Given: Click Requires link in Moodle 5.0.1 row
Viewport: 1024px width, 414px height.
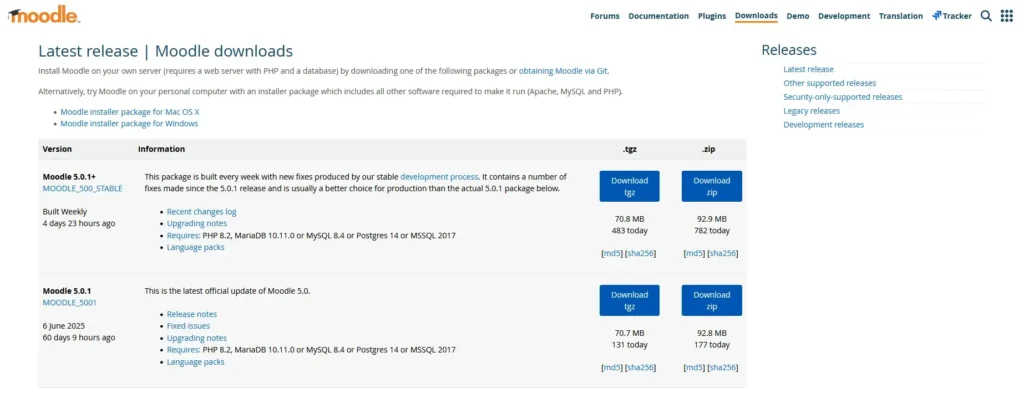Looking at the screenshot, I should pyautogui.click(x=183, y=350).
